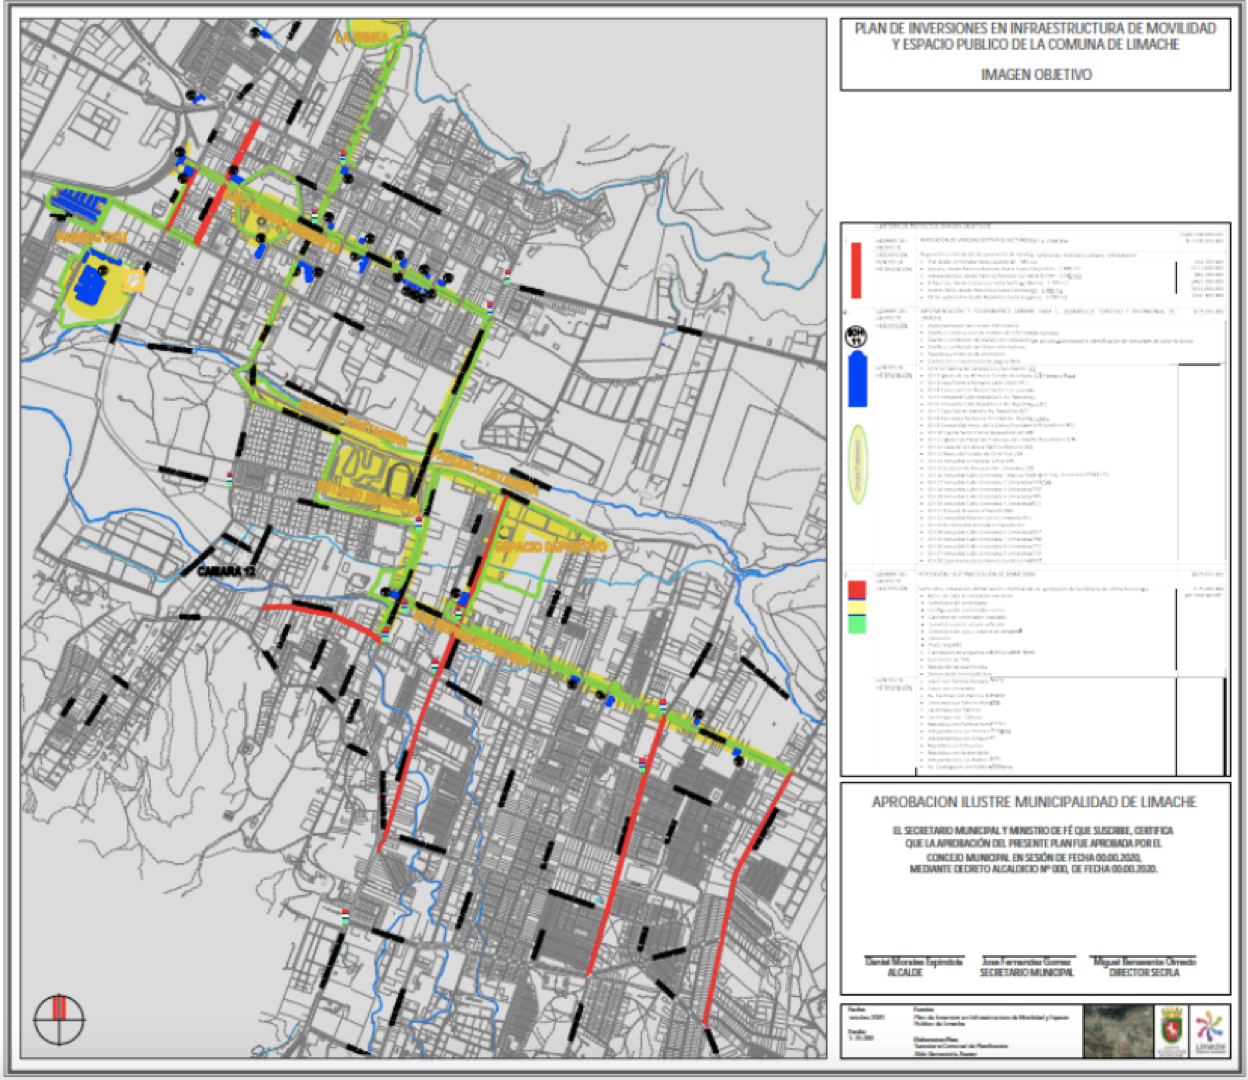Click the Aprobacion Ilustre Municipalidad de Limache heading
Viewport: 1248px width, 1080px height.
1034,802
